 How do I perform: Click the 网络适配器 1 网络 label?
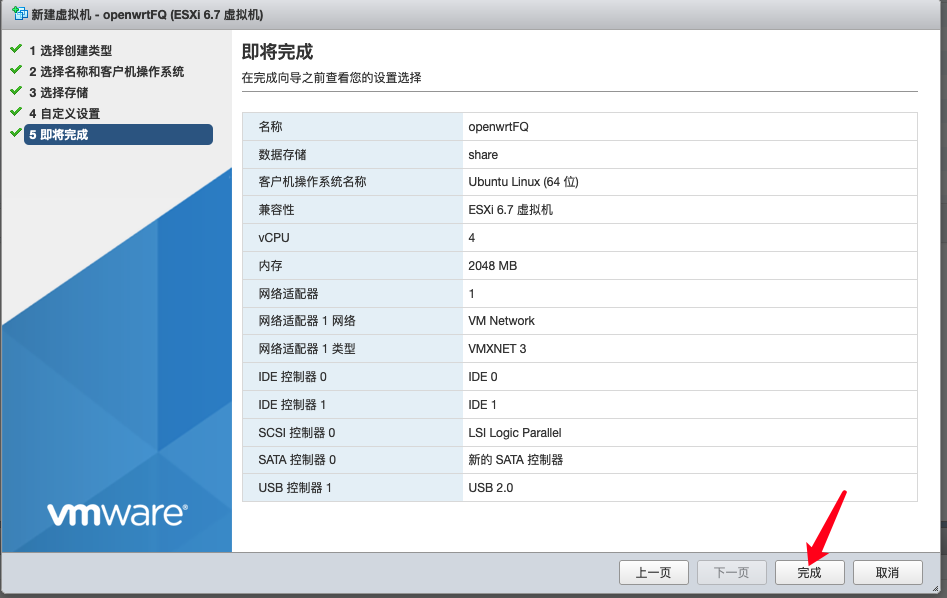click(307, 321)
